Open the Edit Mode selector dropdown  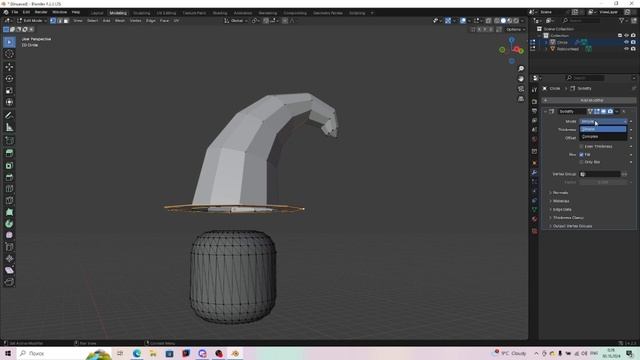coord(32,20)
